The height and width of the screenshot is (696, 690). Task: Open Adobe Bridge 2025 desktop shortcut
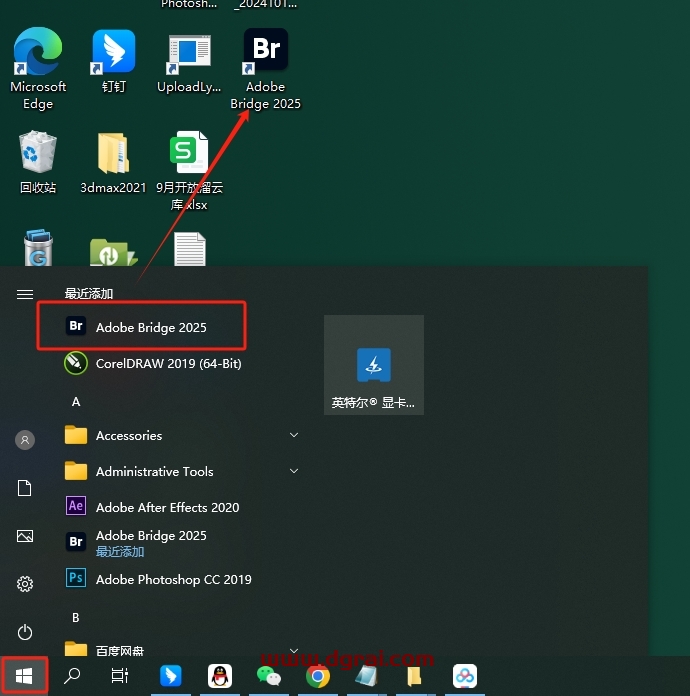tap(266, 69)
